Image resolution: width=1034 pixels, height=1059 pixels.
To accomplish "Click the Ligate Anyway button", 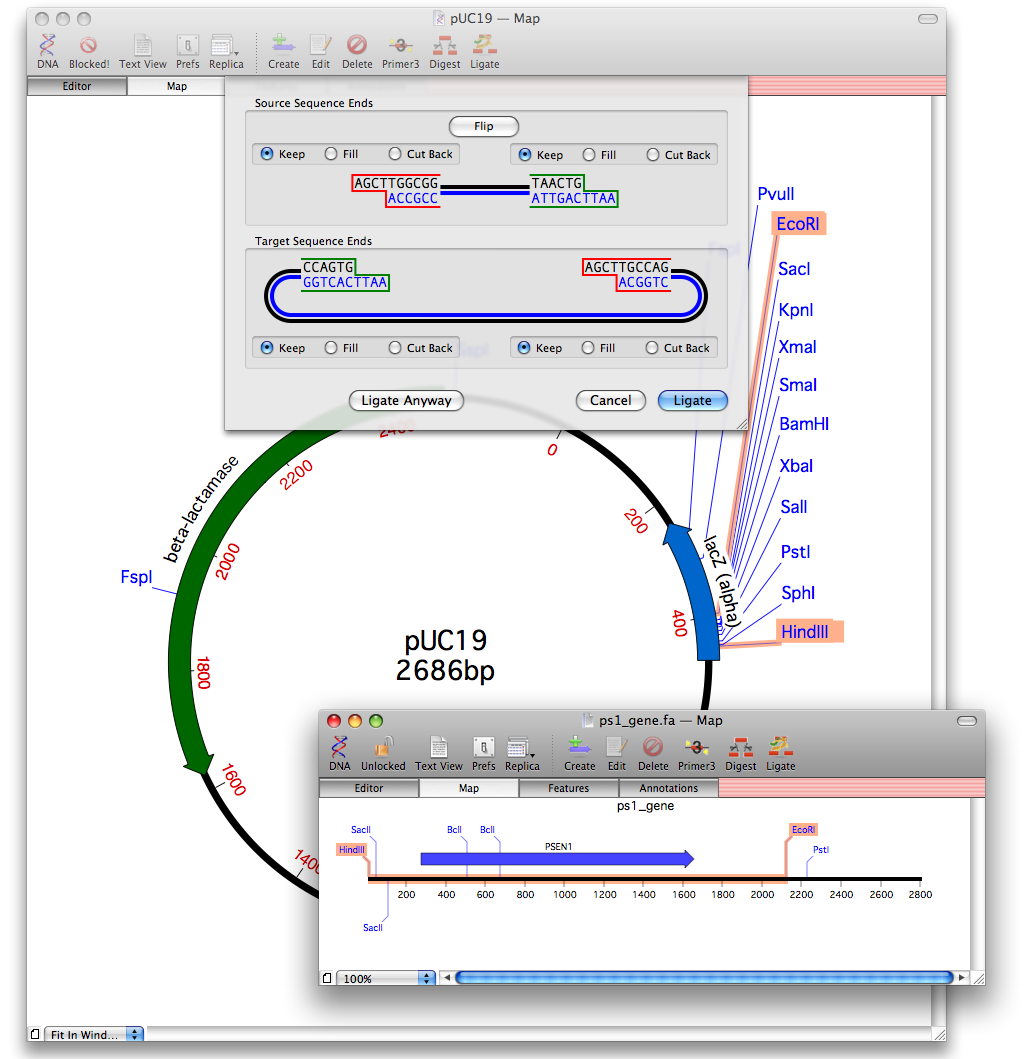I will pos(406,400).
